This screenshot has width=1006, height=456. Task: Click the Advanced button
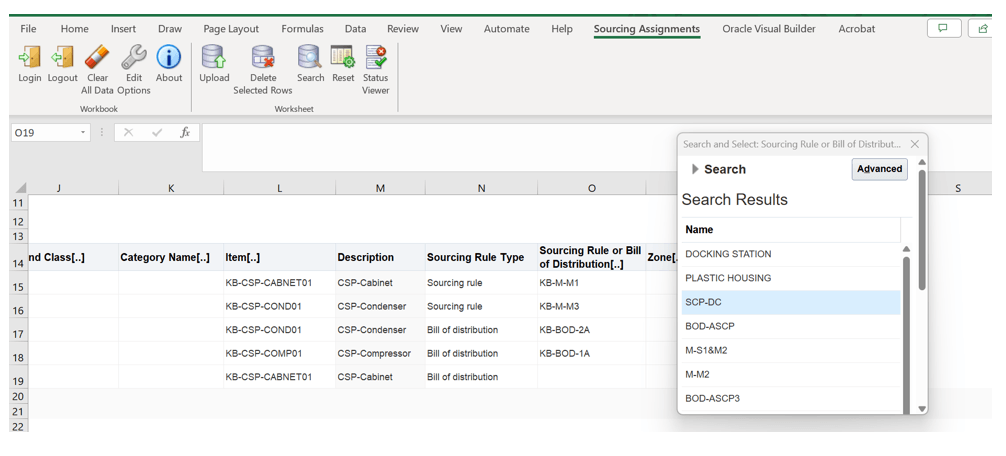(x=880, y=169)
